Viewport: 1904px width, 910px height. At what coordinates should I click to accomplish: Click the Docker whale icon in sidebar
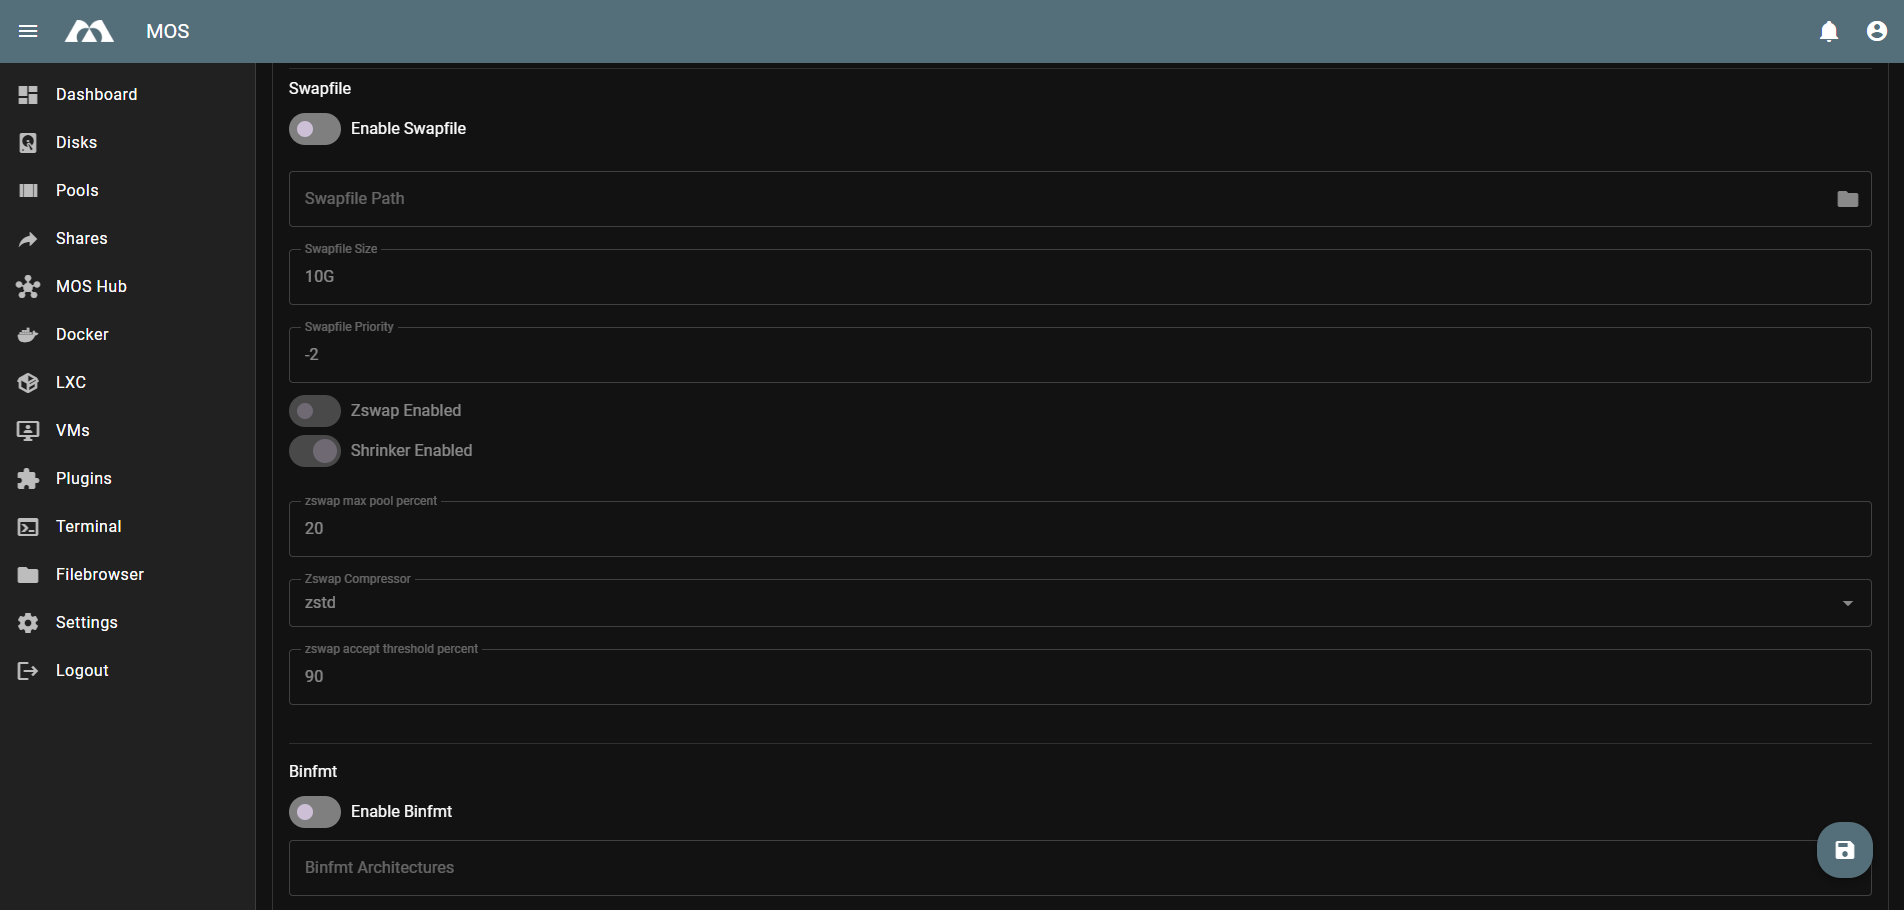[28, 335]
